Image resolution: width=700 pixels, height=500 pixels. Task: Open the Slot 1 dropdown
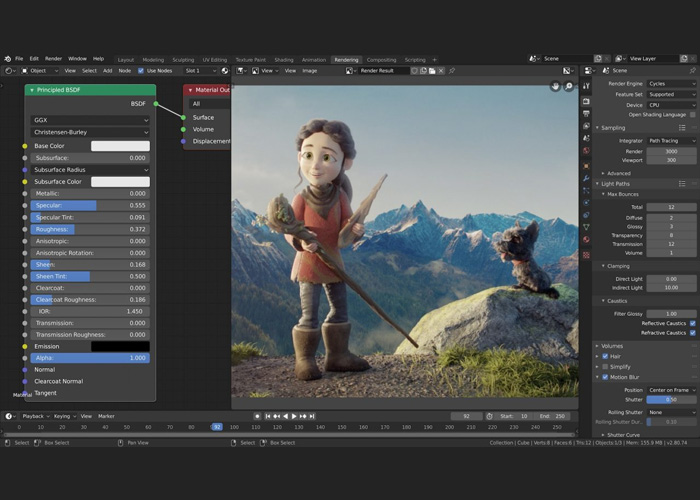(200, 71)
